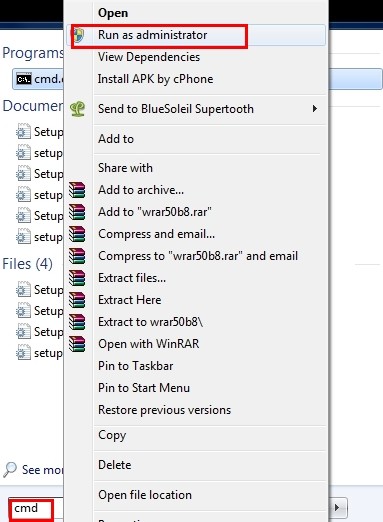383x522 pixels.
Task: Click WinRAR icon next to Add to archive
Action: coord(77,190)
